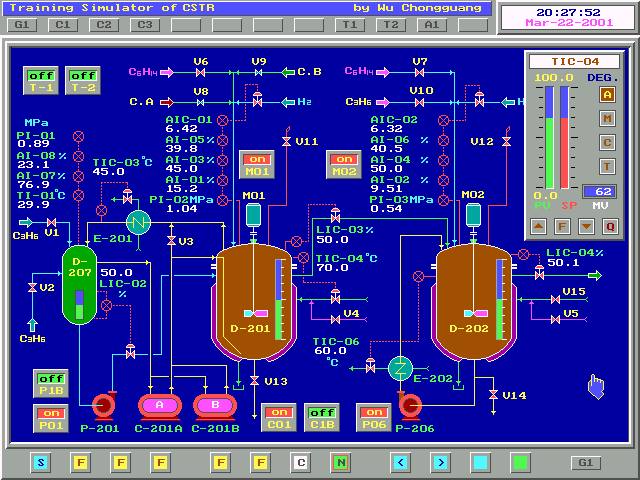Toggle the T-1 off switch
Viewport: 640px width, 480px height.
(41, 81)
